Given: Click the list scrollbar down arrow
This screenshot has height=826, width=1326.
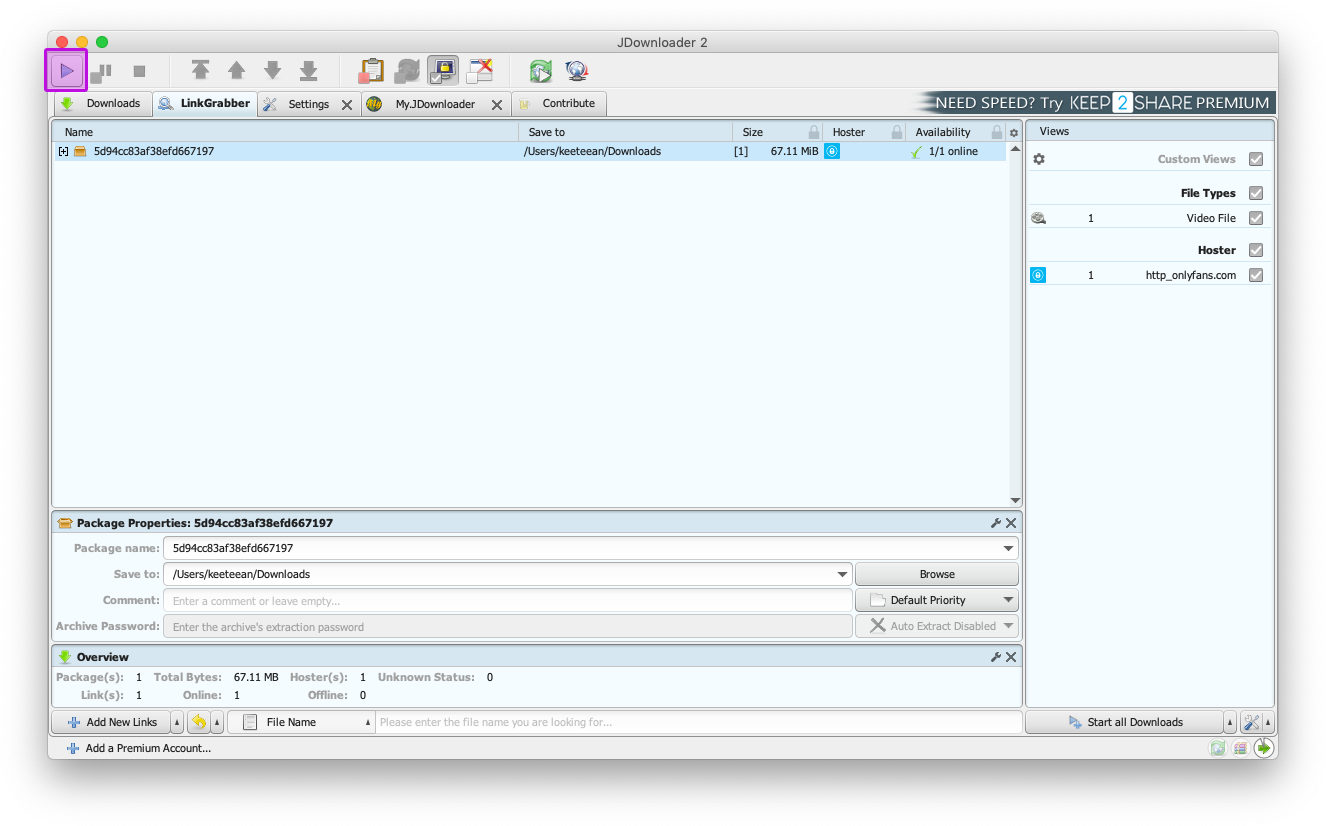Looking at the screenshot, I should tap(1015, 500).
